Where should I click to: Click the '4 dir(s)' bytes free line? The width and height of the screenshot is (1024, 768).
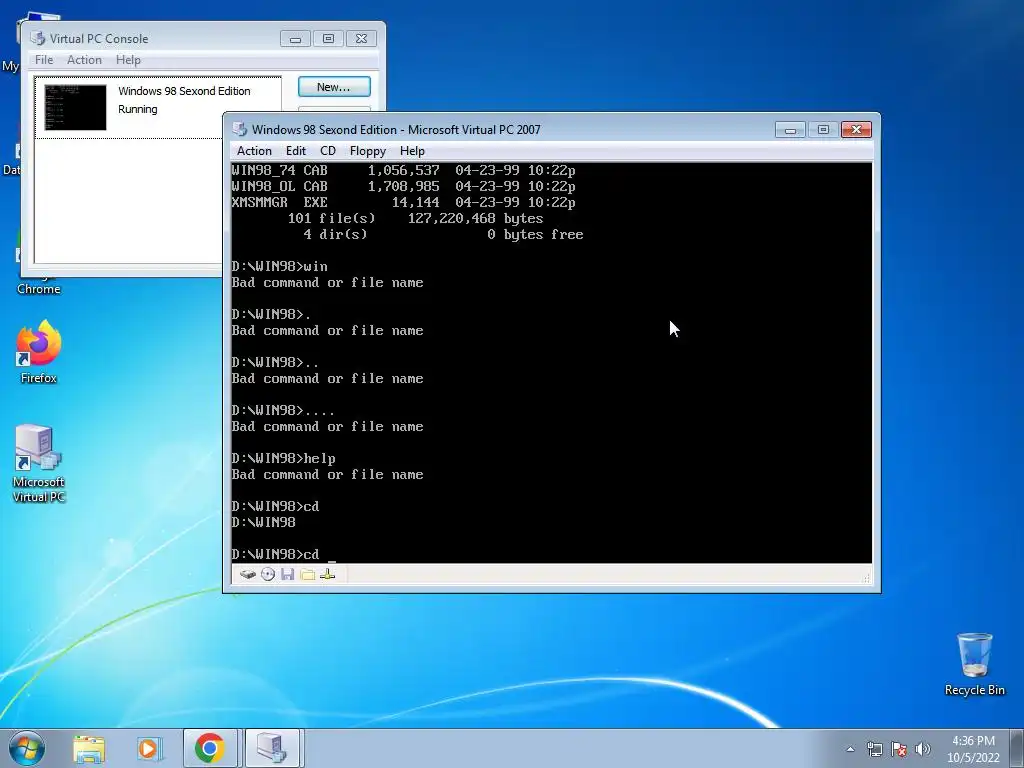click(443, 234)
